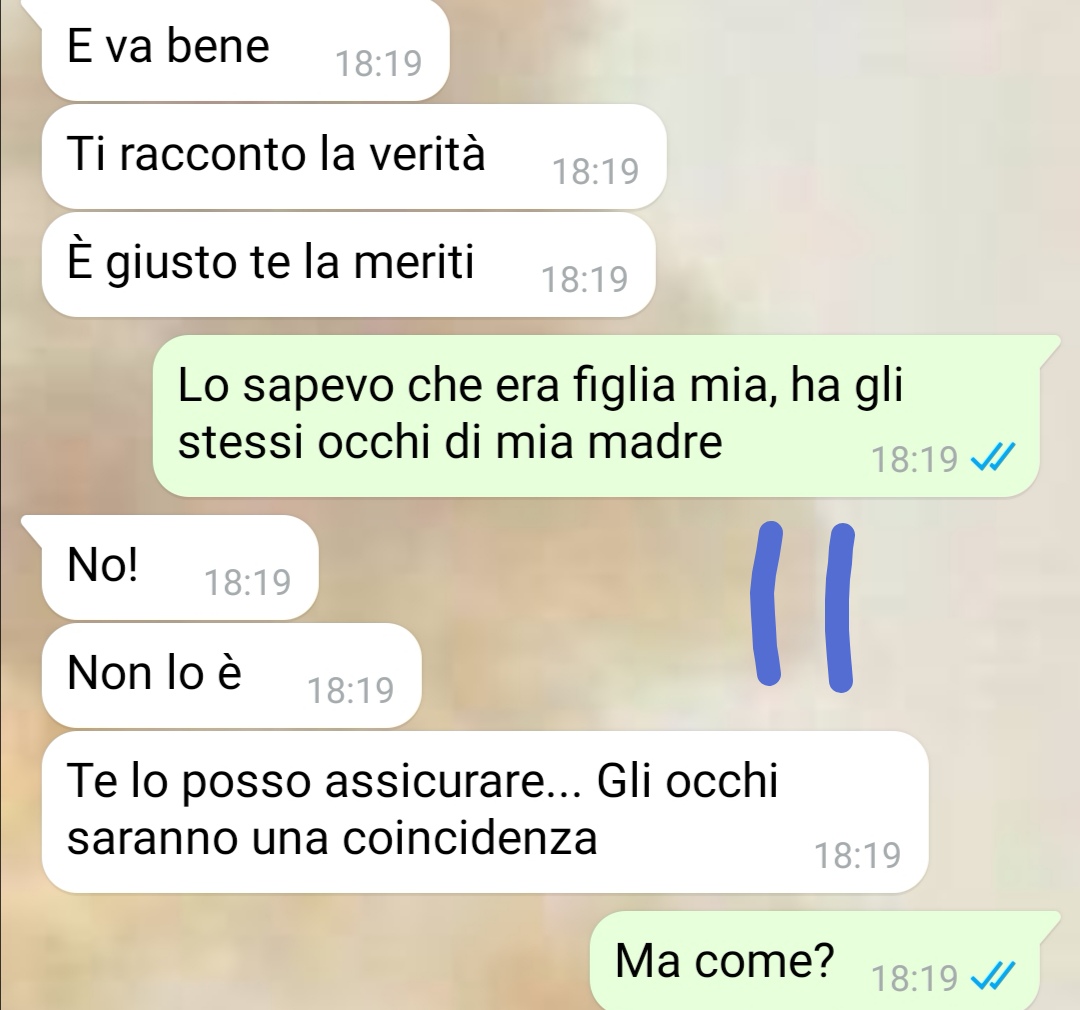Click the timestamp beside "Ti racconto la verità"
This screenshot has width=1080, height=1010.
[x=596, y=172]
